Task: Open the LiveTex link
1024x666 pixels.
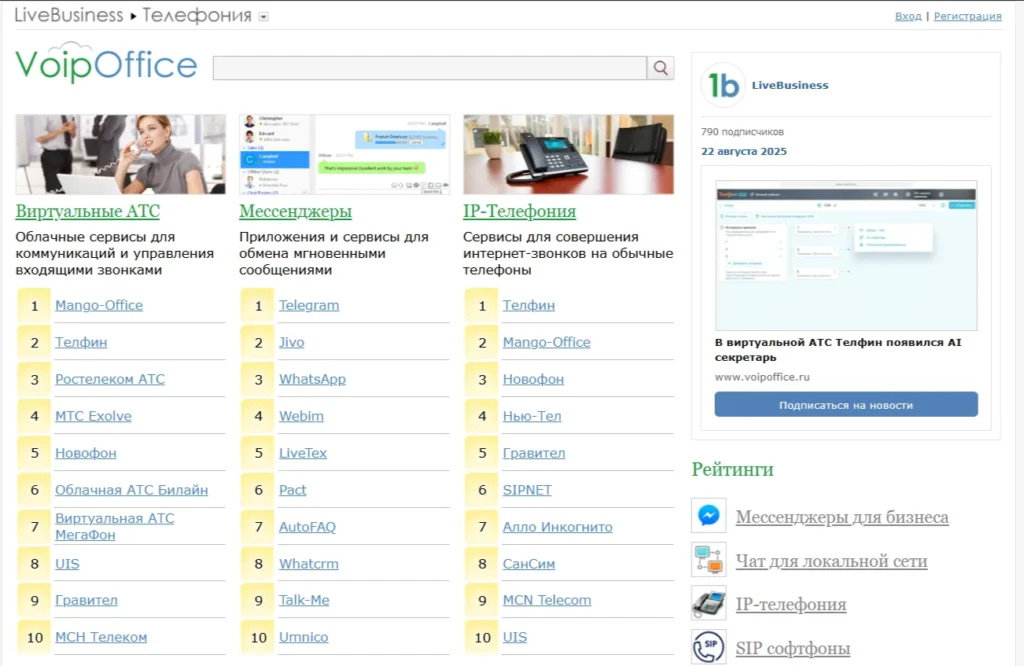Action: [x=302, y=453]
